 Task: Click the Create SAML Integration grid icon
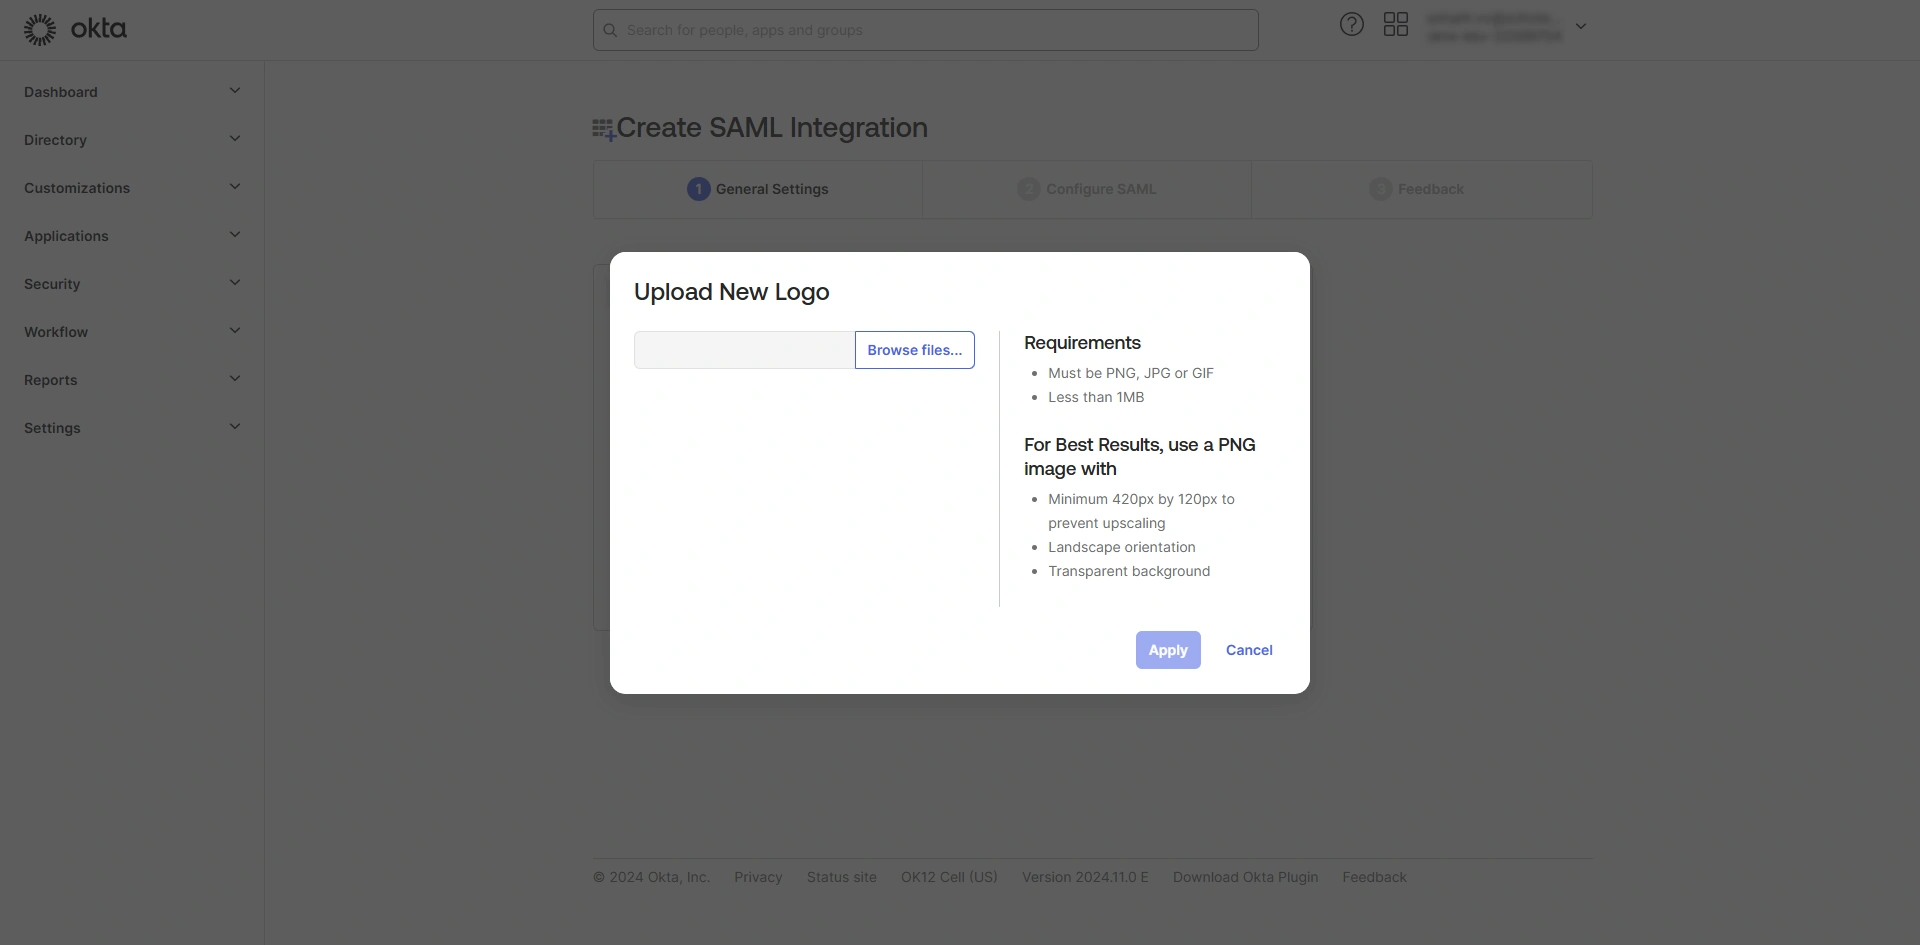[x=603, y=129]
